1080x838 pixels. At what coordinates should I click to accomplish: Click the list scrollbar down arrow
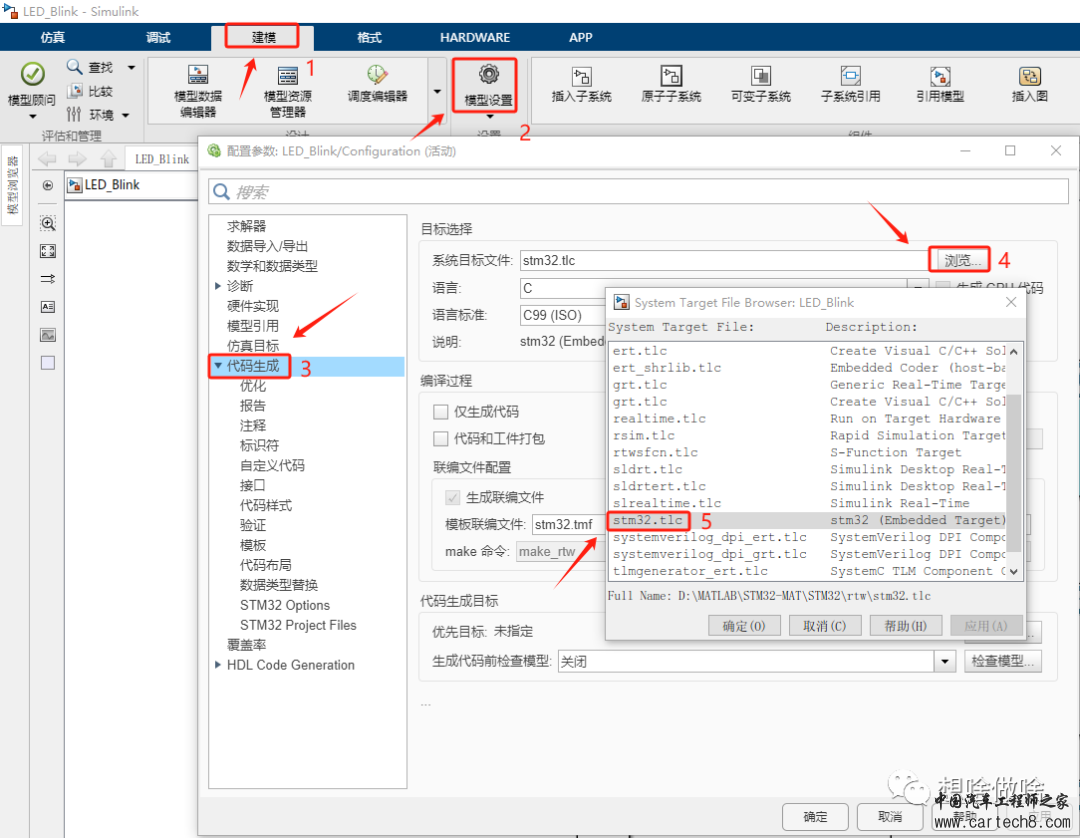(1013, 572)
